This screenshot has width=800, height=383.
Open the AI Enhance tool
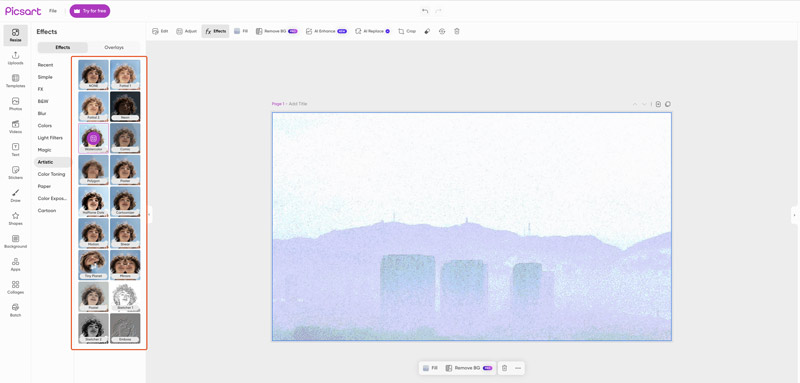click(326, 31)
